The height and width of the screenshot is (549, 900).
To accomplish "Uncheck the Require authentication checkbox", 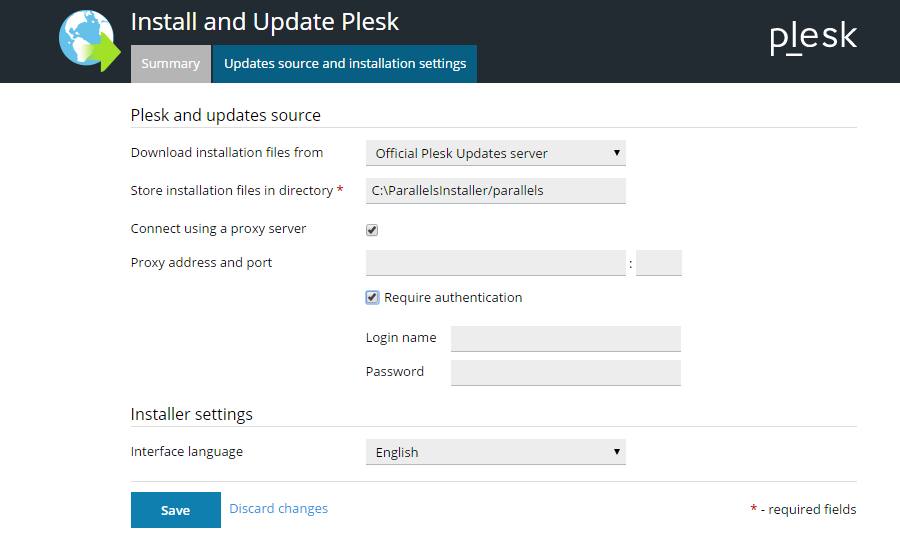I will click(x=372, y=298).
